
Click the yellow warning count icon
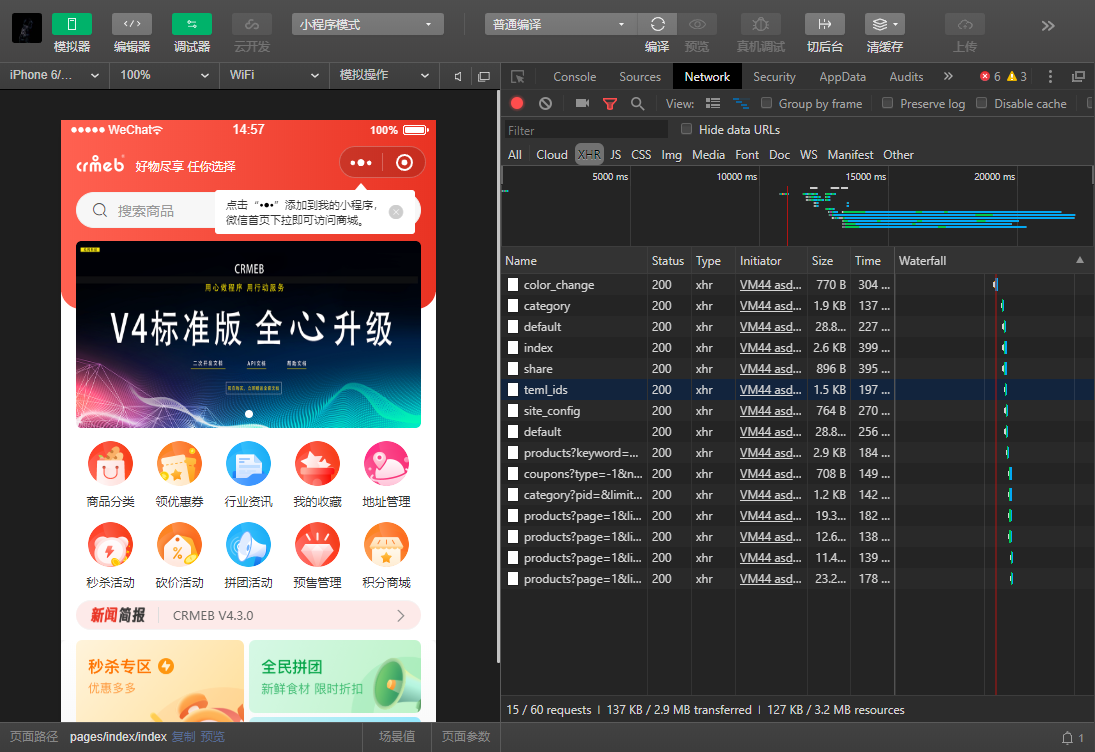point(1012,77)
